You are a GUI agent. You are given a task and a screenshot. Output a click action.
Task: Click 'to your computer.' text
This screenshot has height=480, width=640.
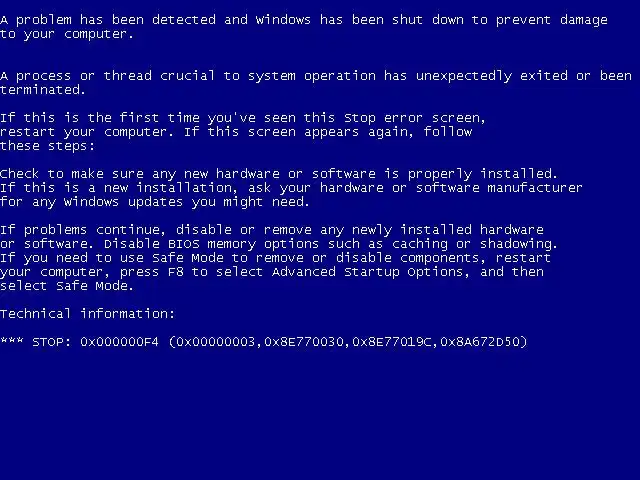click(67, 34)
